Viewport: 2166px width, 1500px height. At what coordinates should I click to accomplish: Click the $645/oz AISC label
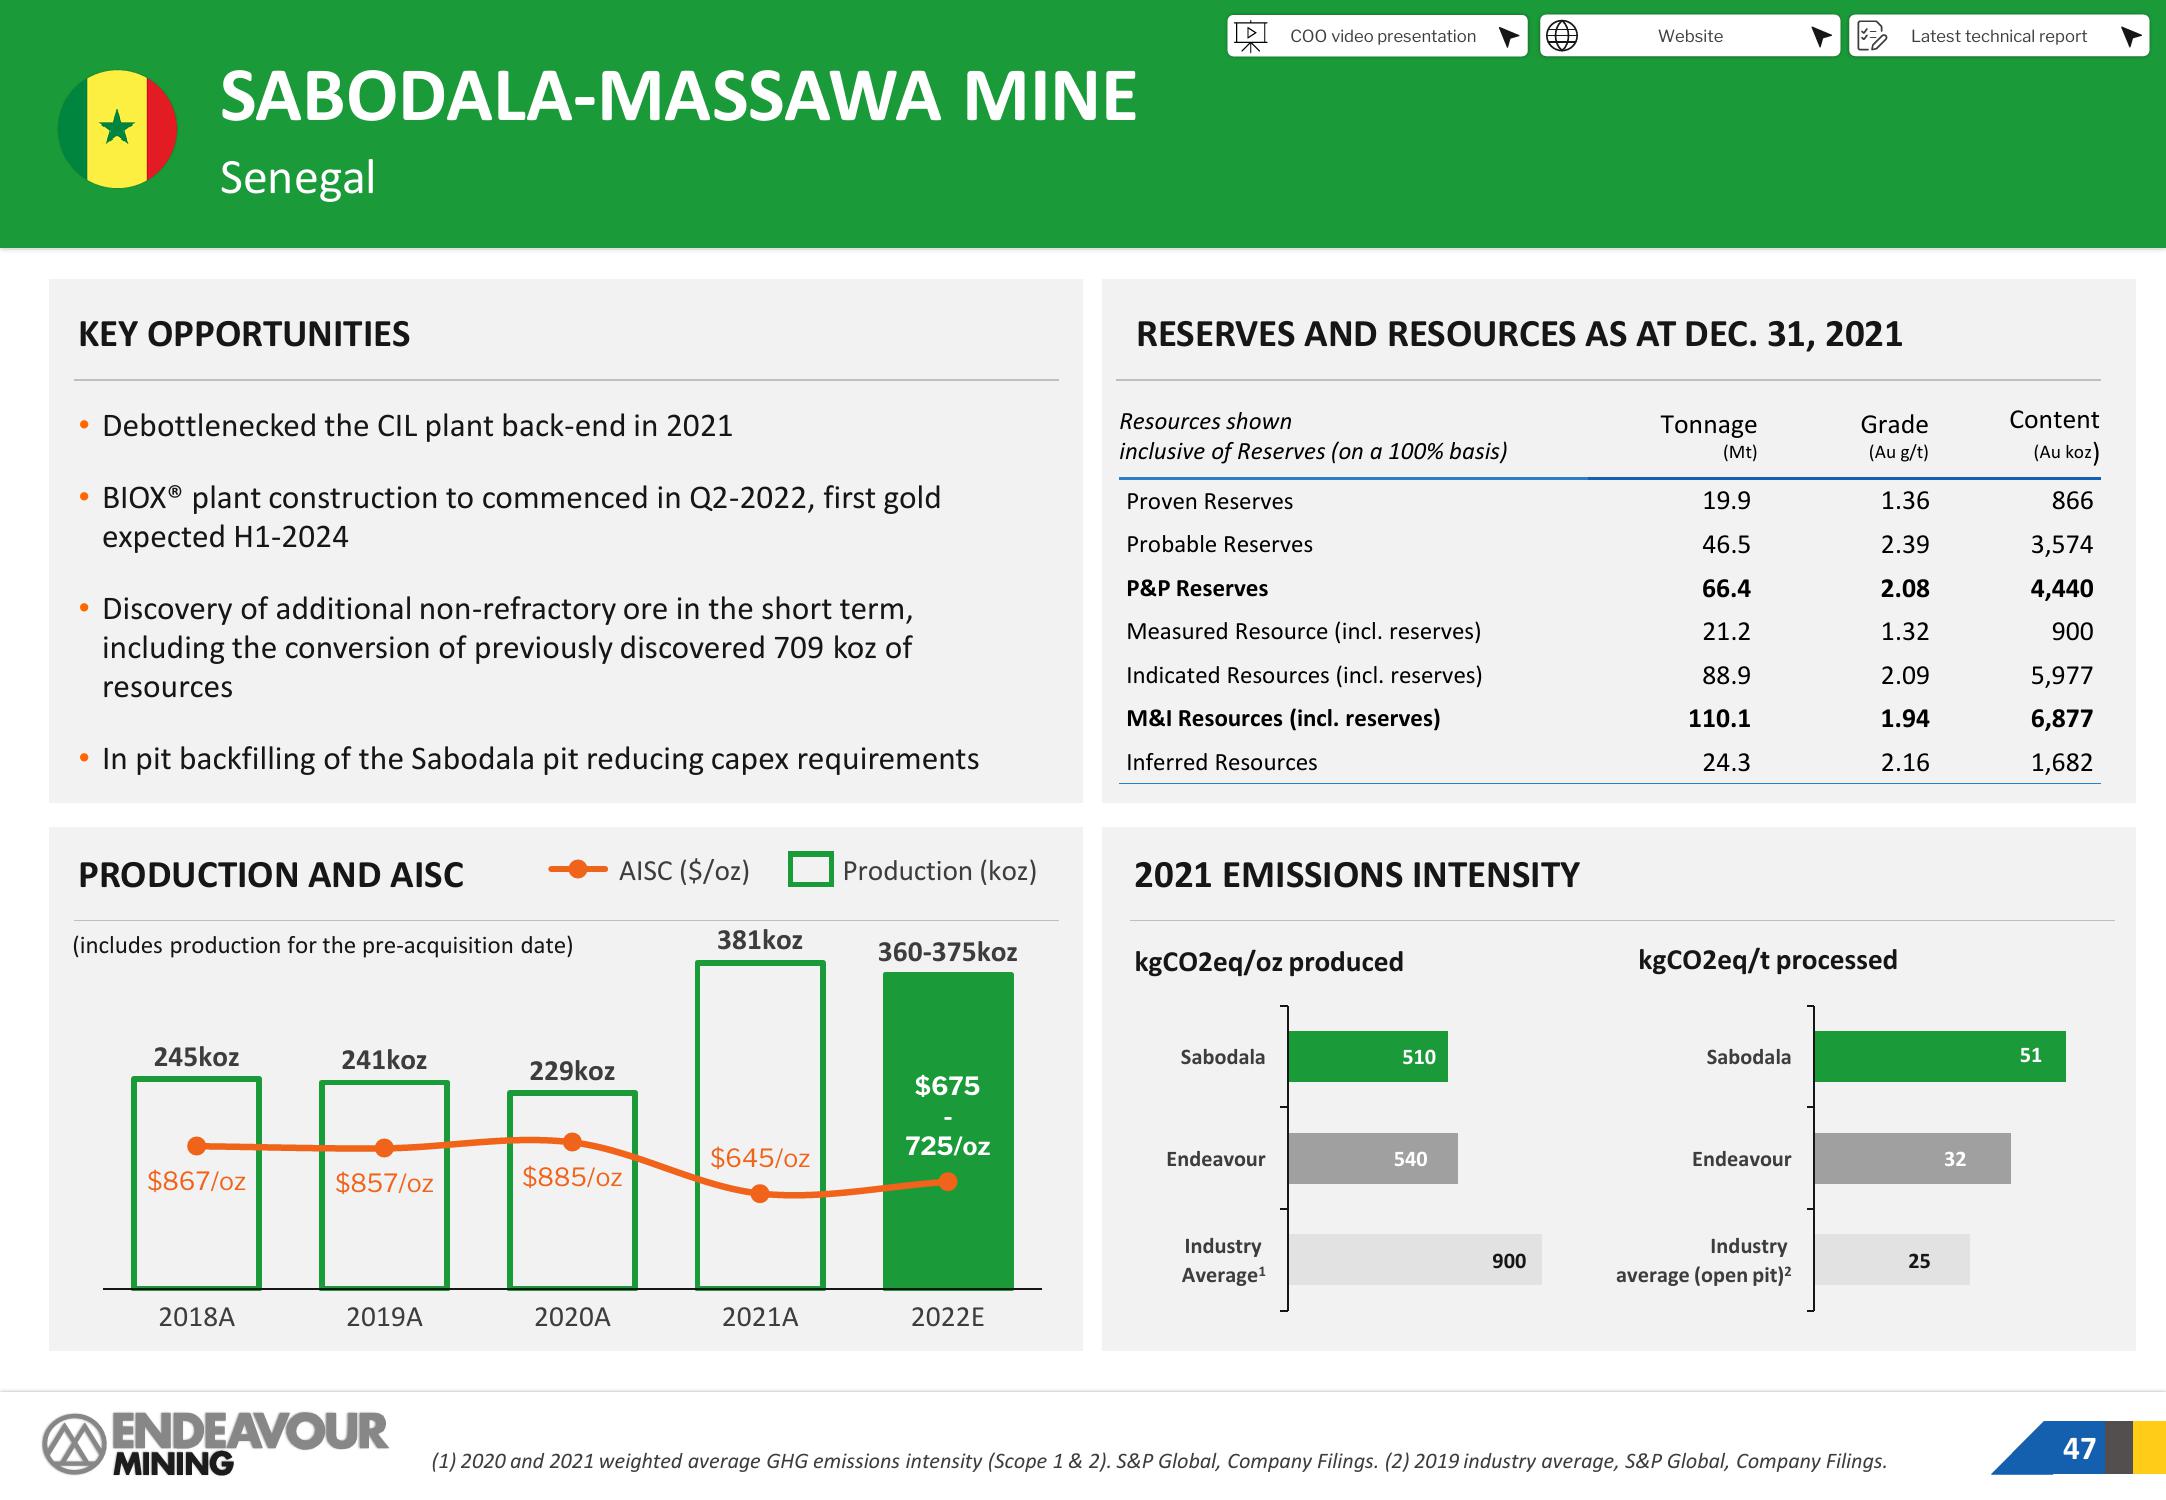point(760,1158)
